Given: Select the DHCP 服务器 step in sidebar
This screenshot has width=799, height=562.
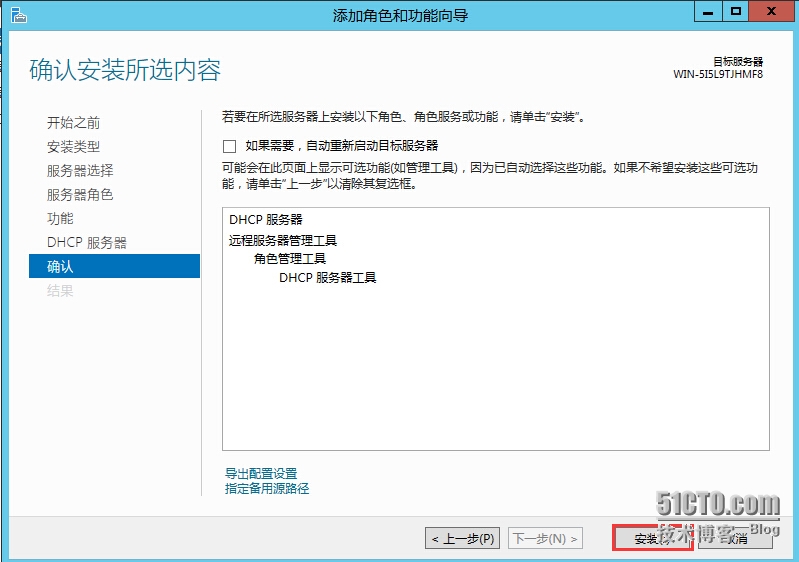Looking at the screenshot, I should (x=87, y=243).
